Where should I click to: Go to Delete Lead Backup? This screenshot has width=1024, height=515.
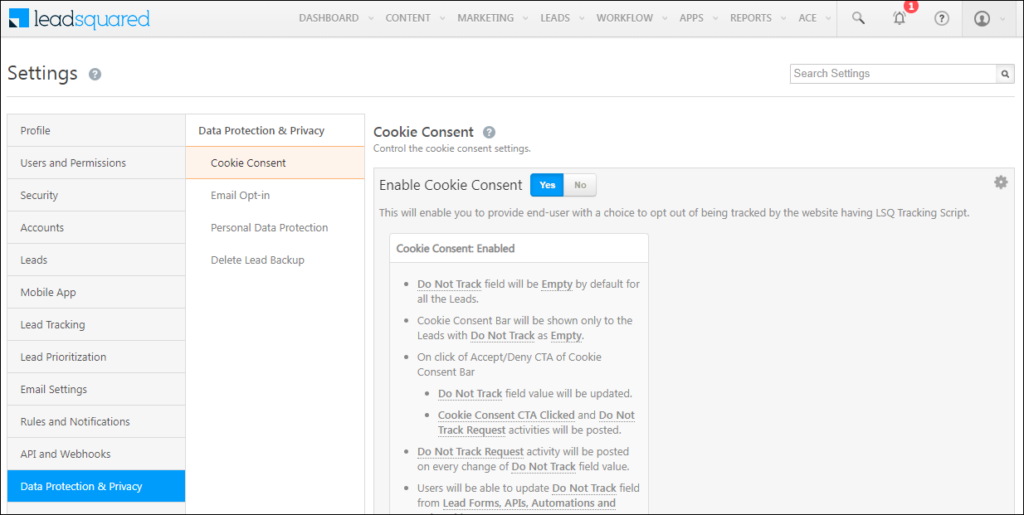pos(257,260)
